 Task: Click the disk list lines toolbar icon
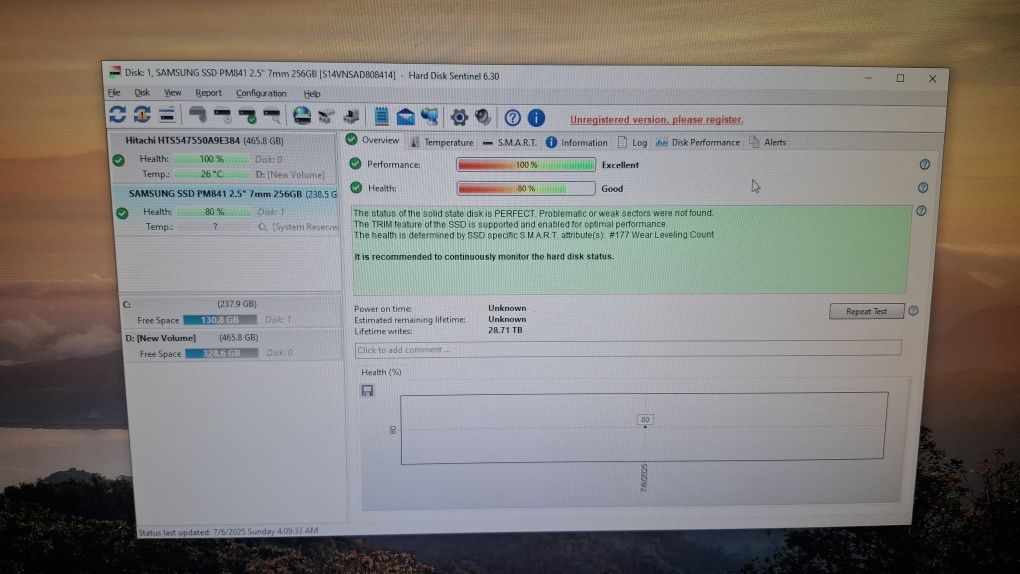point(167,115)
